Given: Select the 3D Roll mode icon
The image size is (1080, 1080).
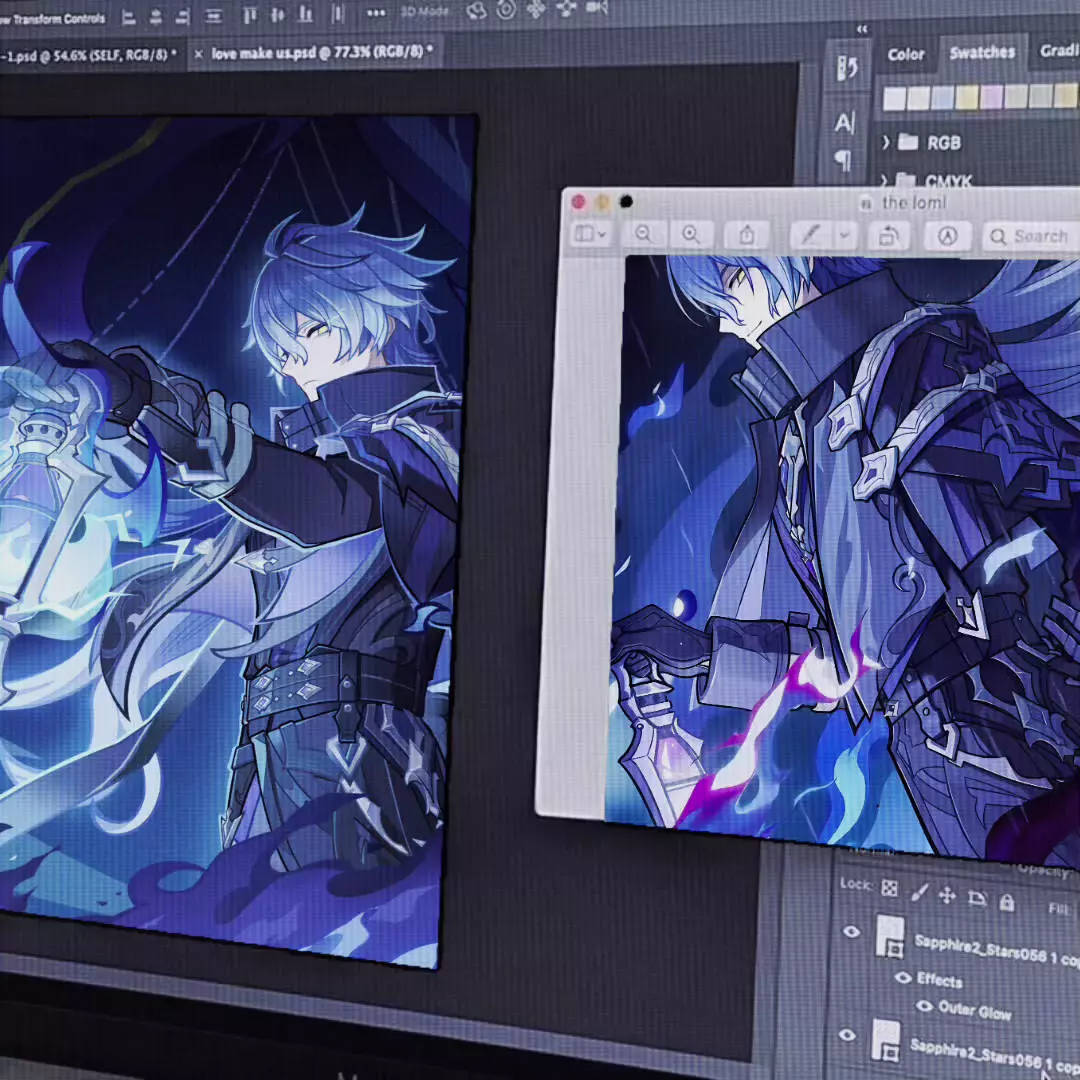Looking at the screenshot, I should point(506,10).
